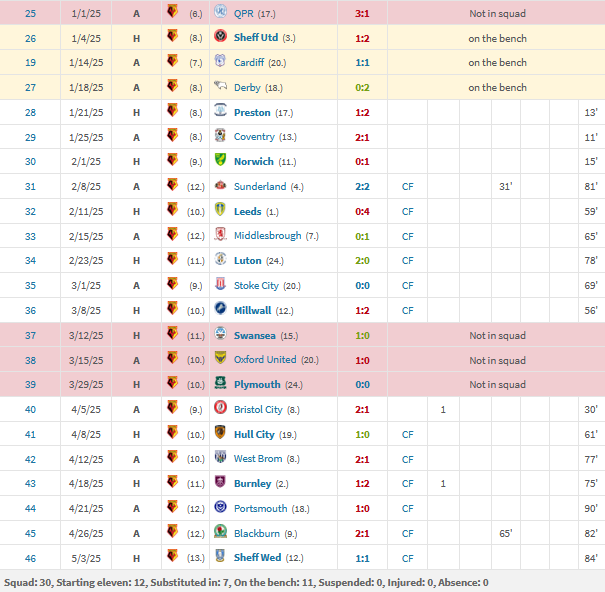Click the goal count 1 in Bristol City row

[443, 410]
